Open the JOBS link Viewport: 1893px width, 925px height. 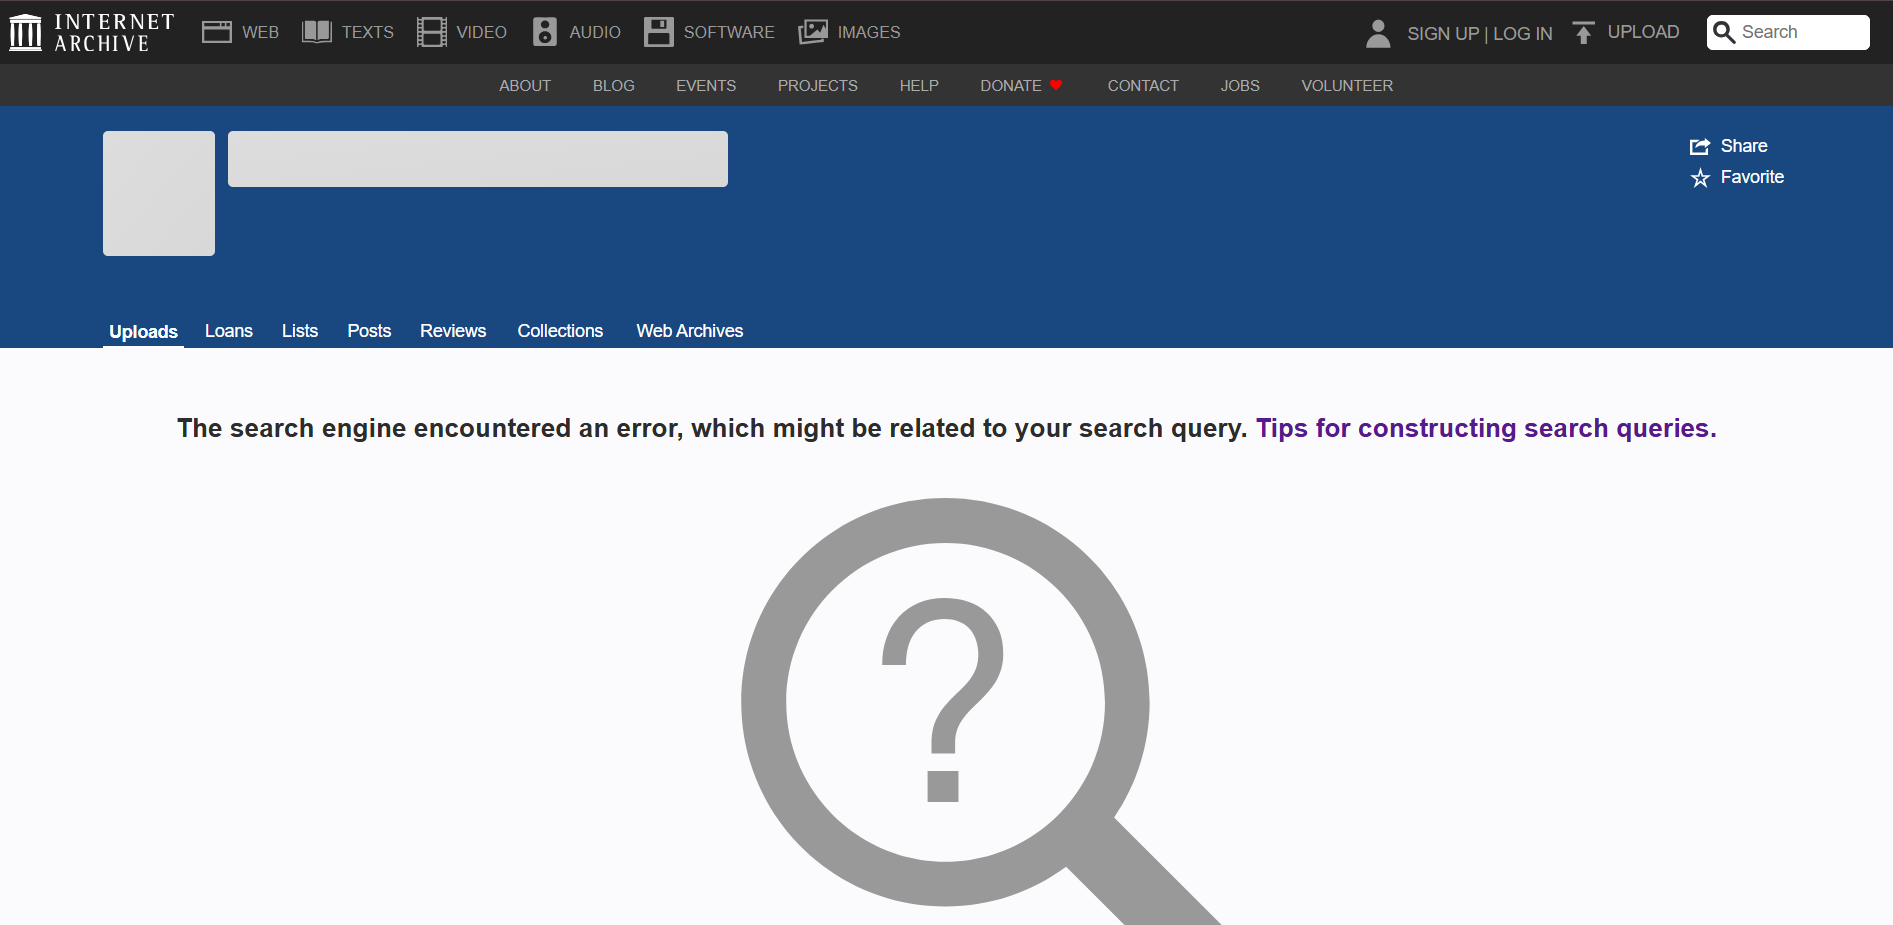point(1240,86)
